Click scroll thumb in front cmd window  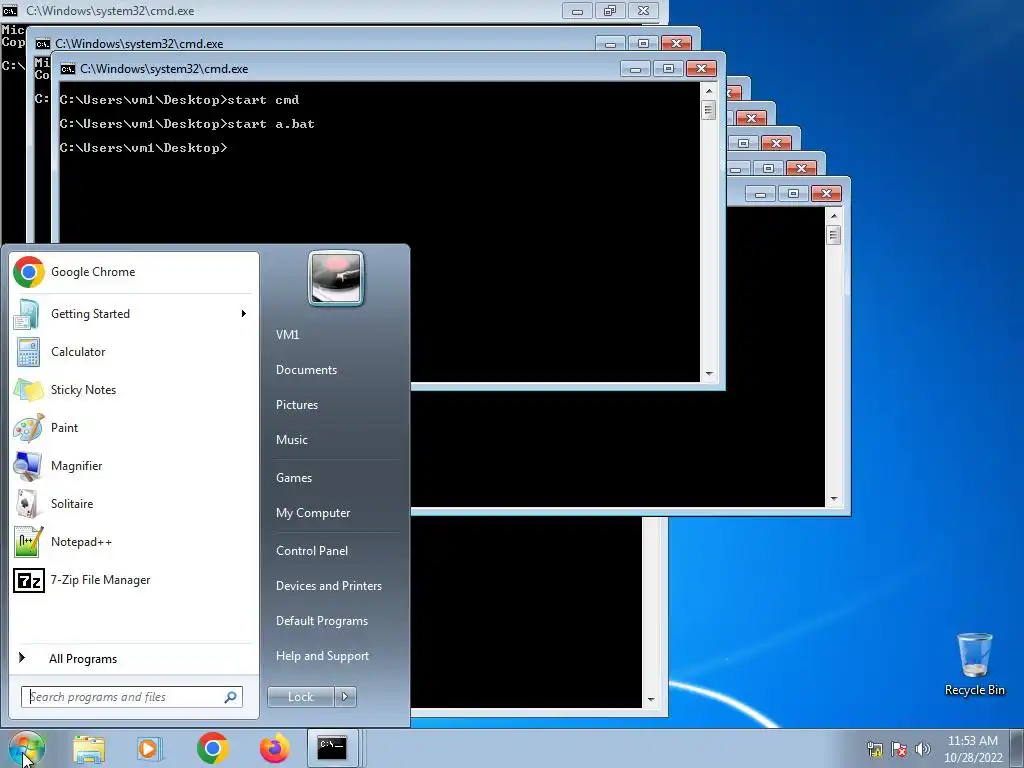(709, 109)
